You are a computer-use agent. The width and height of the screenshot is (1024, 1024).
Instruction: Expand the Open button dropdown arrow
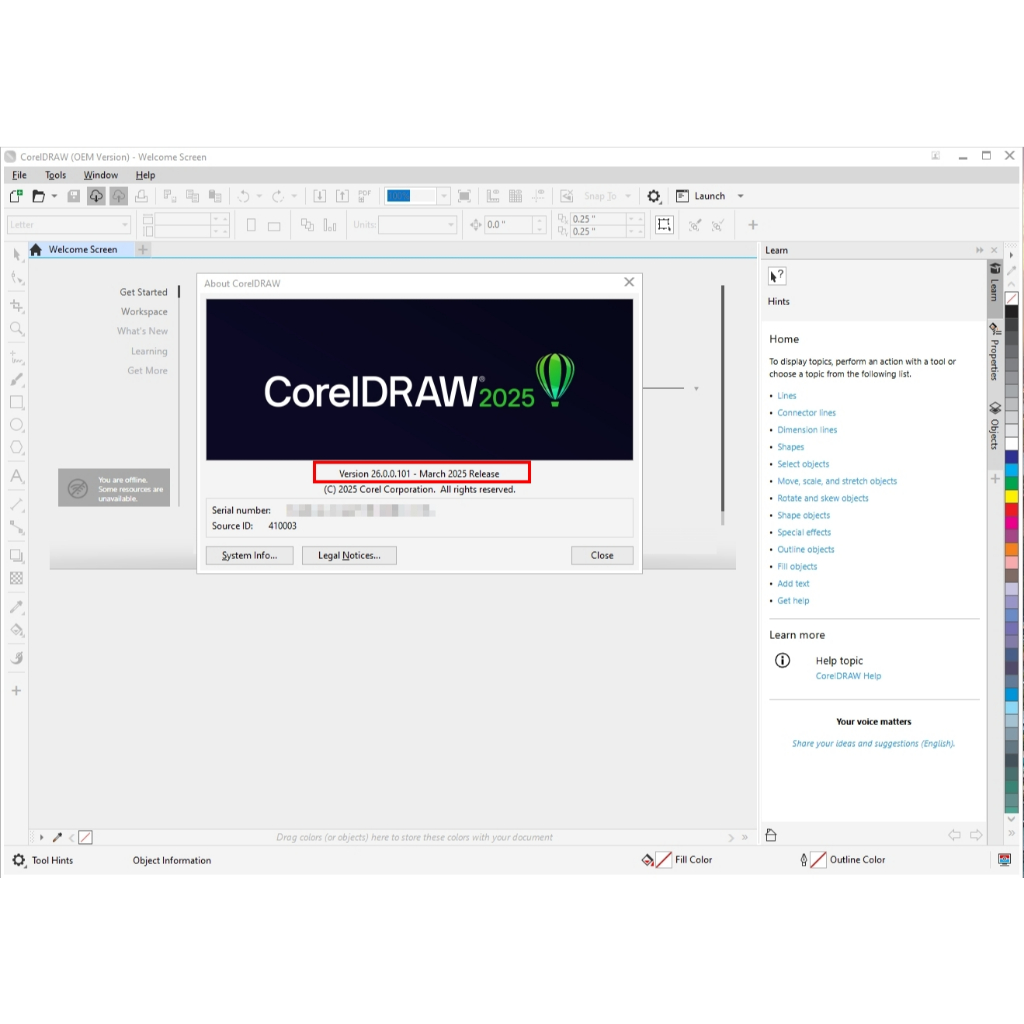tap(54, 196)
